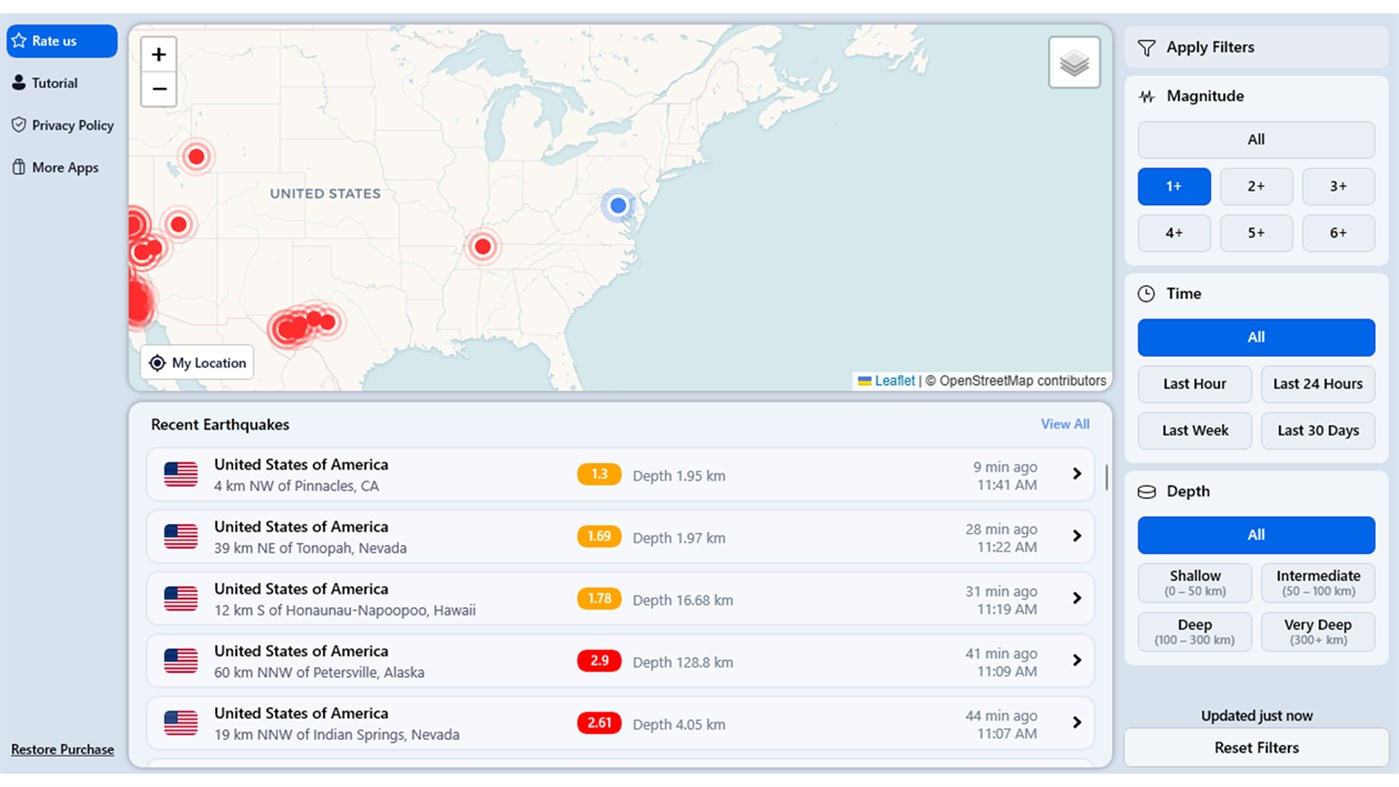Open the Tutorial page
This screenshot has width=1399, height=787.
45,83
